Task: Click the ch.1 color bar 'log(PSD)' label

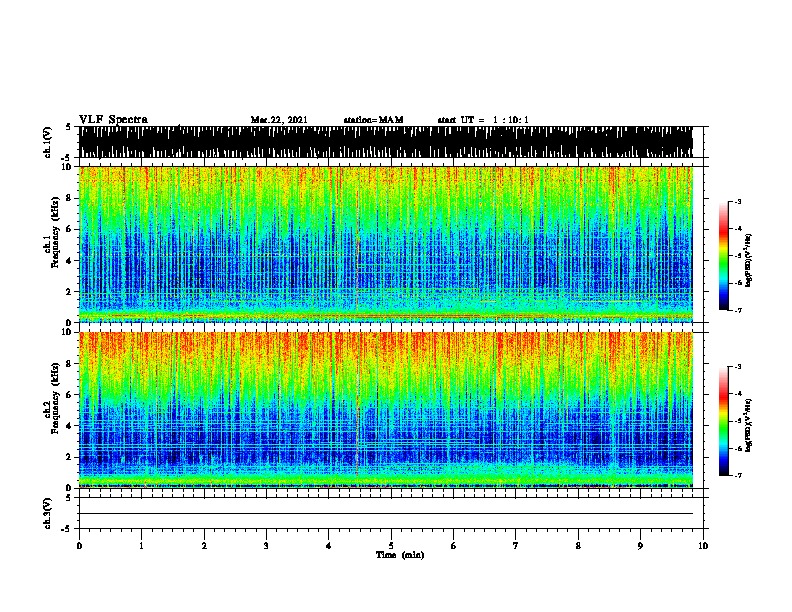Action: 748,261
